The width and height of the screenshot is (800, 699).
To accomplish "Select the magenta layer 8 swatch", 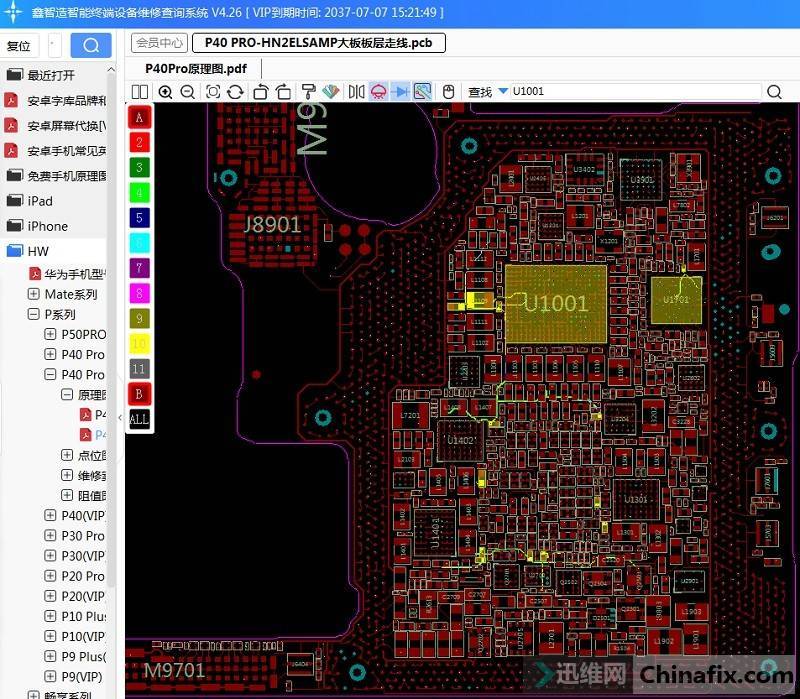I will (140, 293).
